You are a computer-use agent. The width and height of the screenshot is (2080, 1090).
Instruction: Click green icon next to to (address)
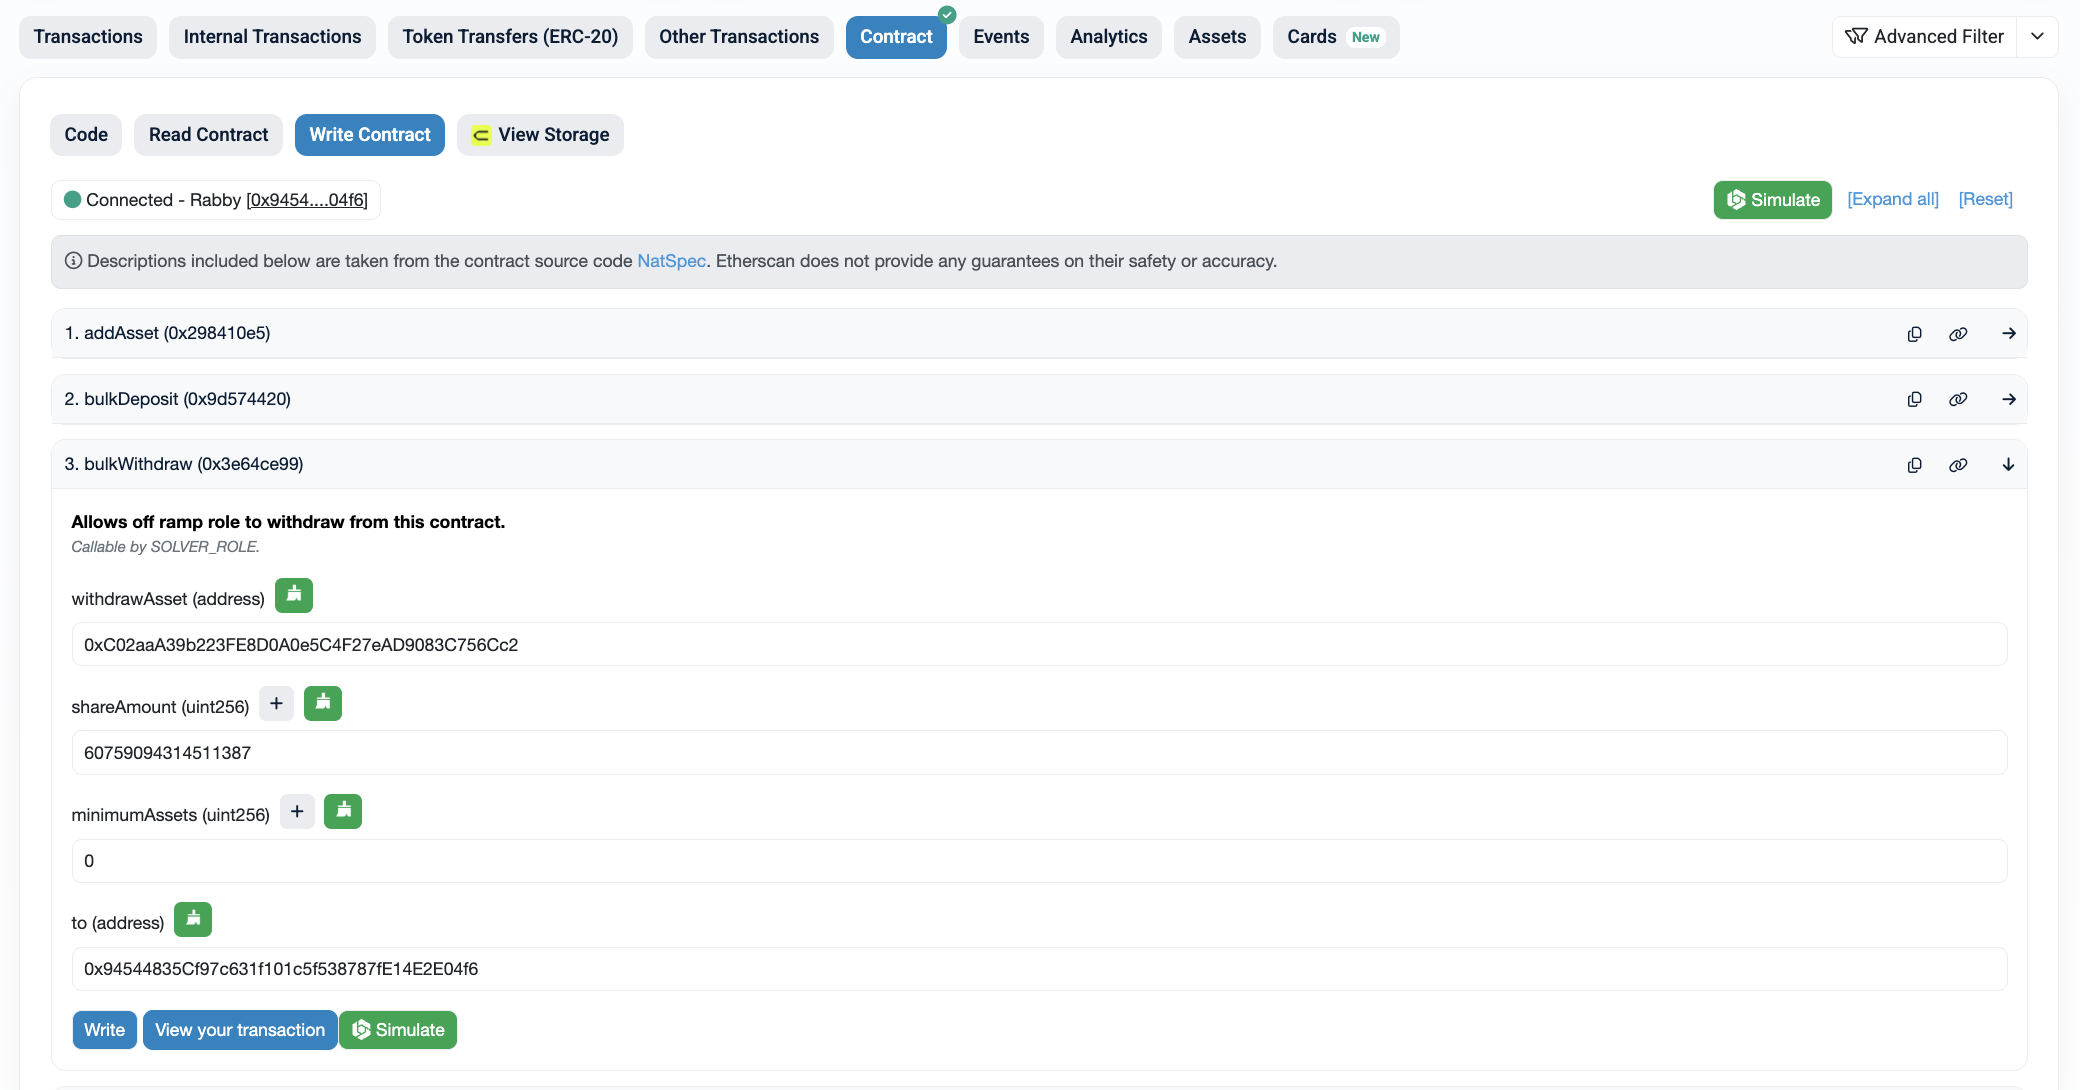(193, 919)
